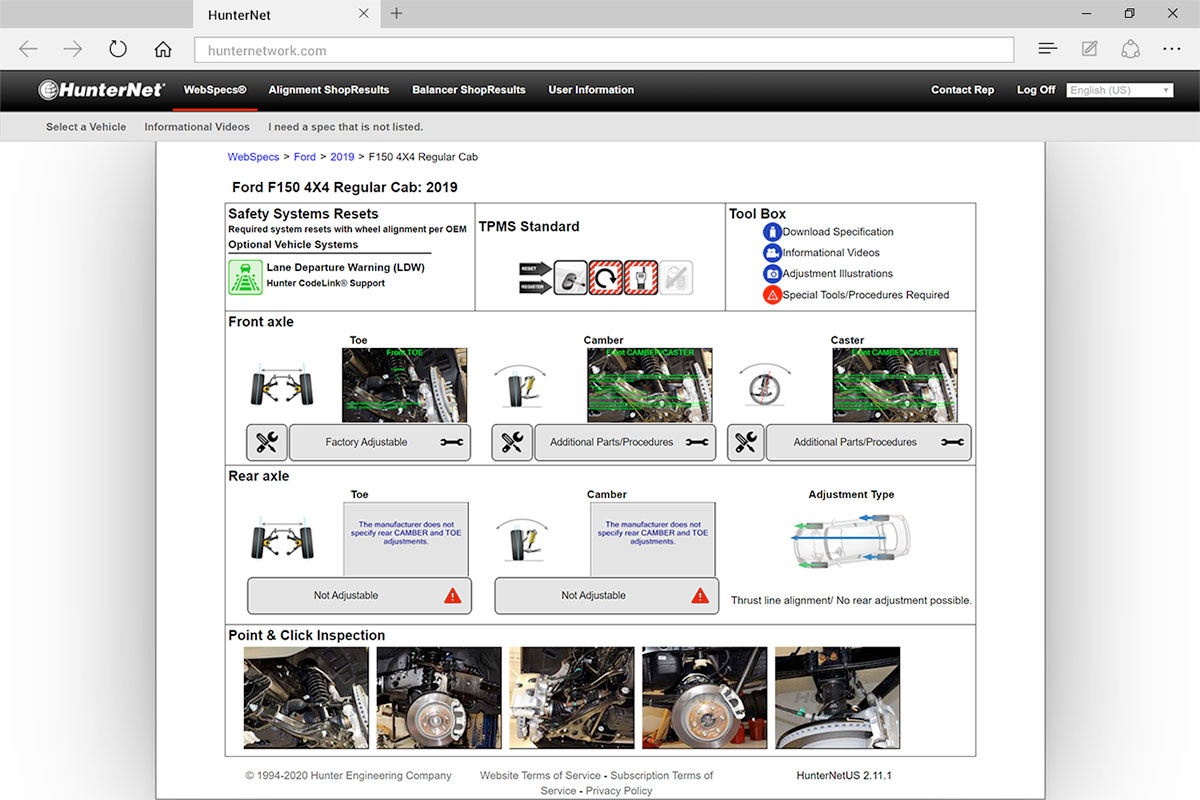Viewport: 1200px width, 800px height.
Task: Open User Information menu
Action: [x=591, y=90]
